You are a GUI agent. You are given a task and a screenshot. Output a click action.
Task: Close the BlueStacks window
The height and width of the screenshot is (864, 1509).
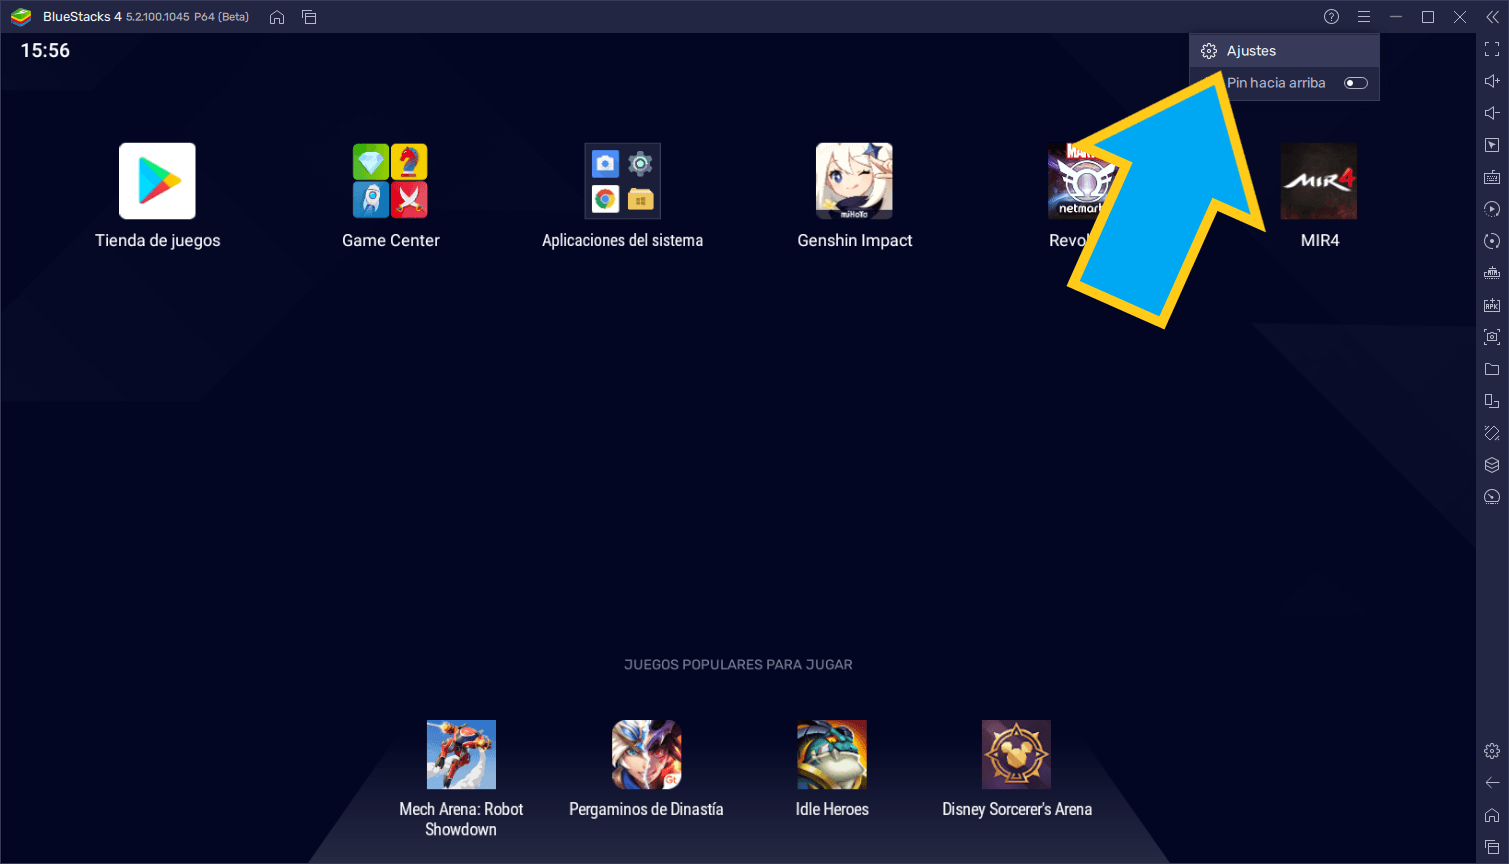[1460, 17]
